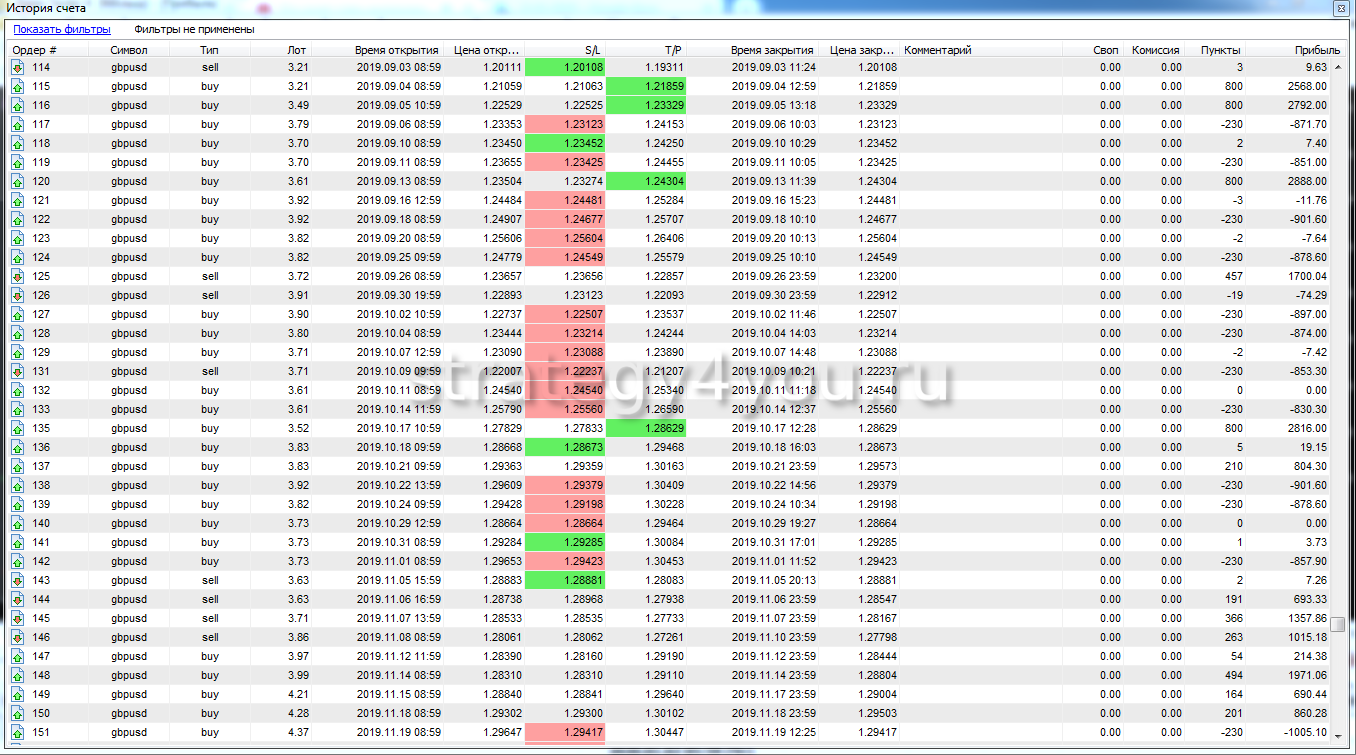Click the Время открытия column header
Screen dimensions: 1356x755
396,50
